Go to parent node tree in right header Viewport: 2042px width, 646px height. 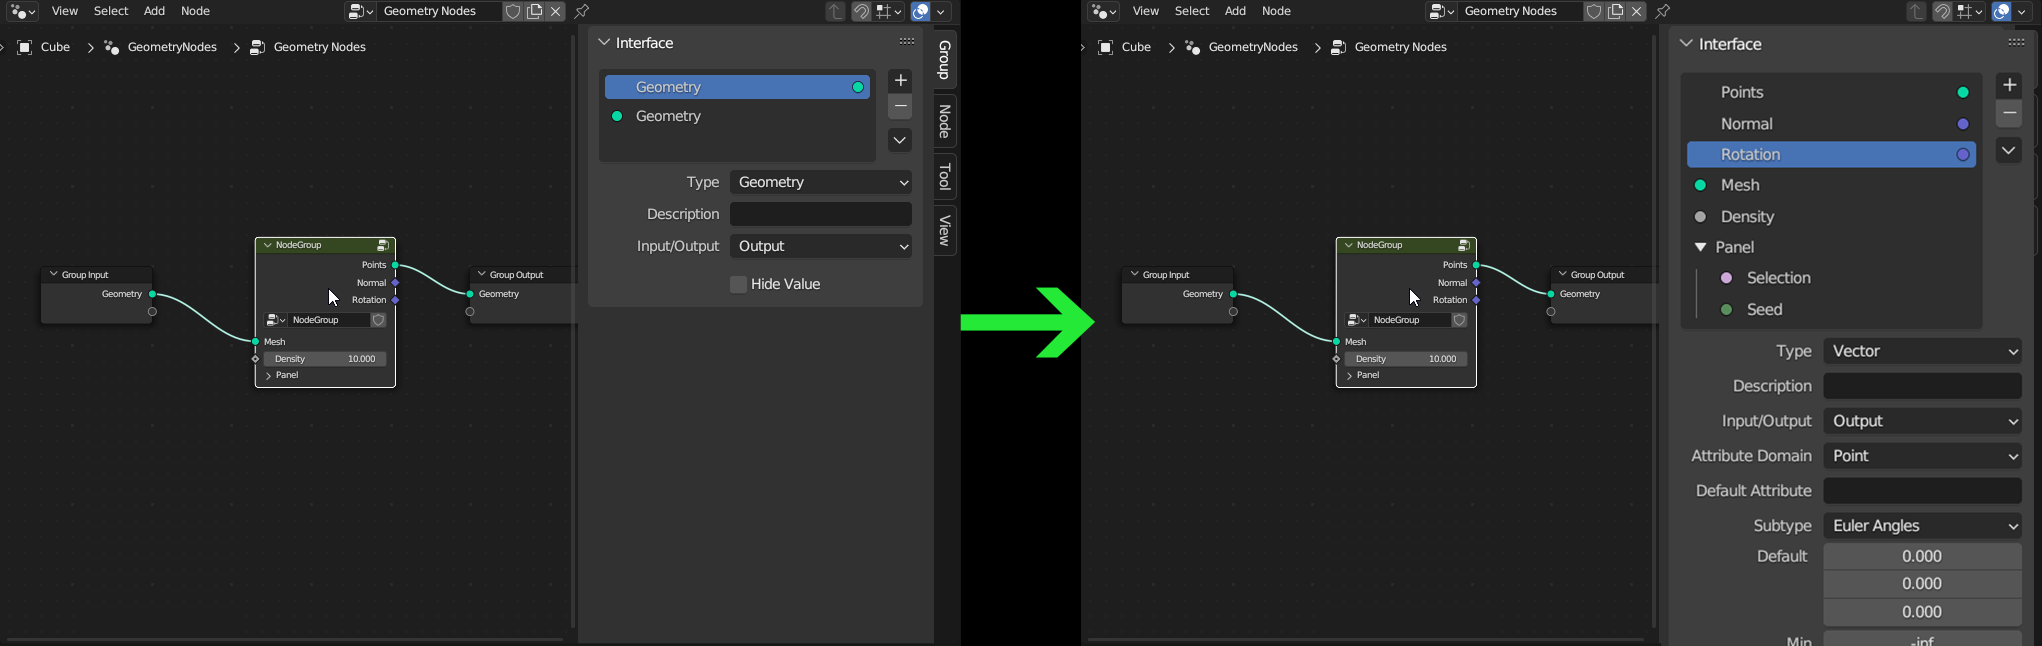coord(1916,12)
